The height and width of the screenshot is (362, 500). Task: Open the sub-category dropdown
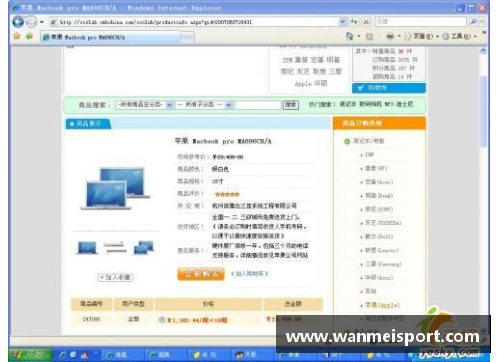(x=204, y=105)
